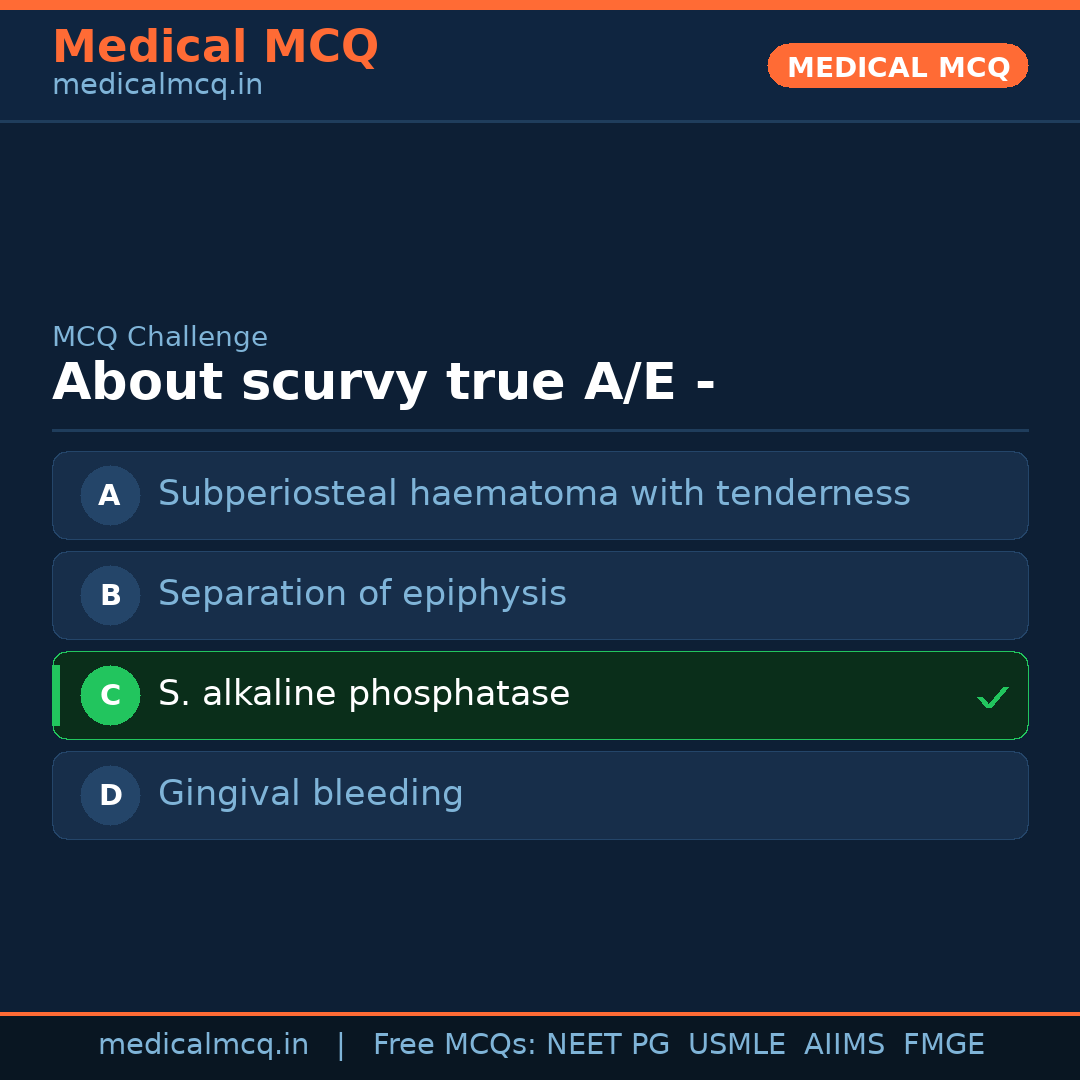Click the circular D badge icon

tap(110, 795)
